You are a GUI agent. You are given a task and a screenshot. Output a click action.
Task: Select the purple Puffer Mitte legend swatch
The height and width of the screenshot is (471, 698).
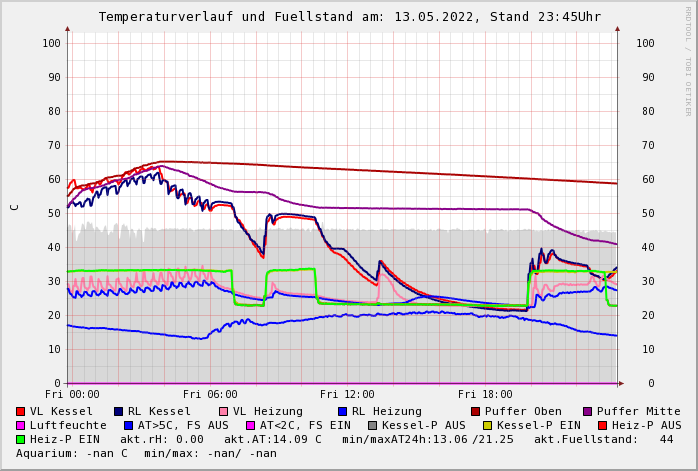coord(588,411)
